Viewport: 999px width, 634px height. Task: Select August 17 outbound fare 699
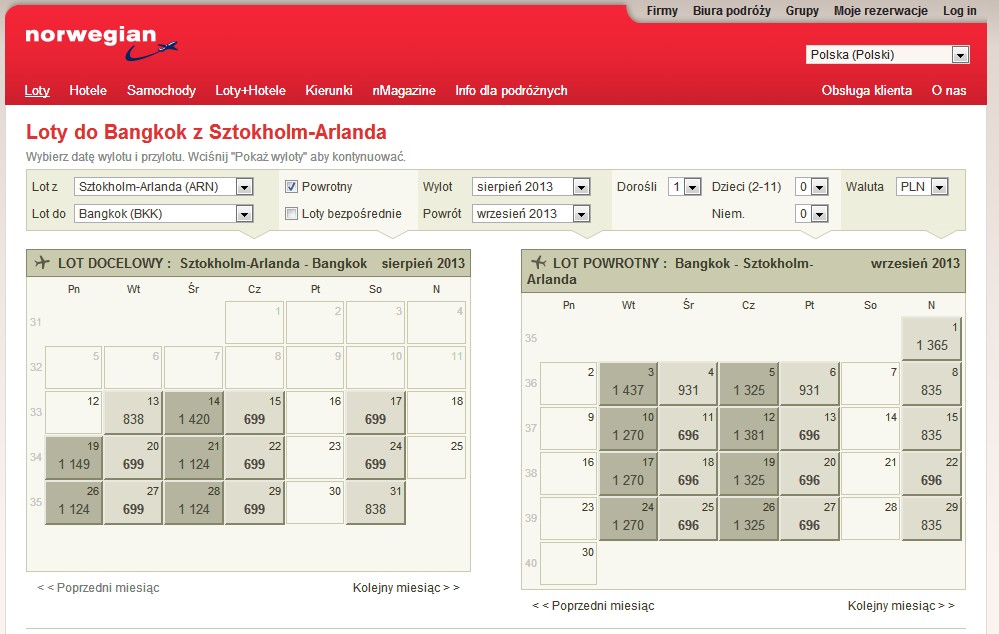click(375, 412)
